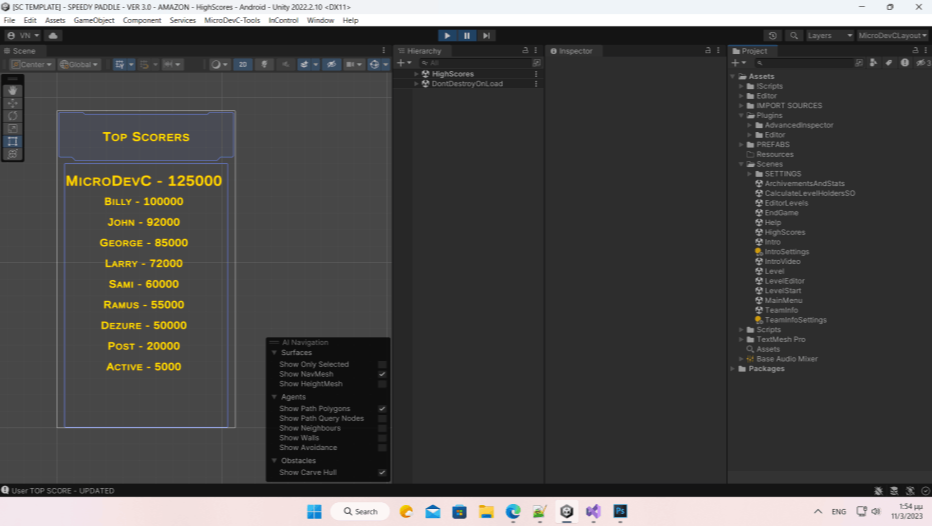This screenshot has height=526, width=932.
Task: Click the Visual Studio taskbar icon
Action: (x=593, y=511)
